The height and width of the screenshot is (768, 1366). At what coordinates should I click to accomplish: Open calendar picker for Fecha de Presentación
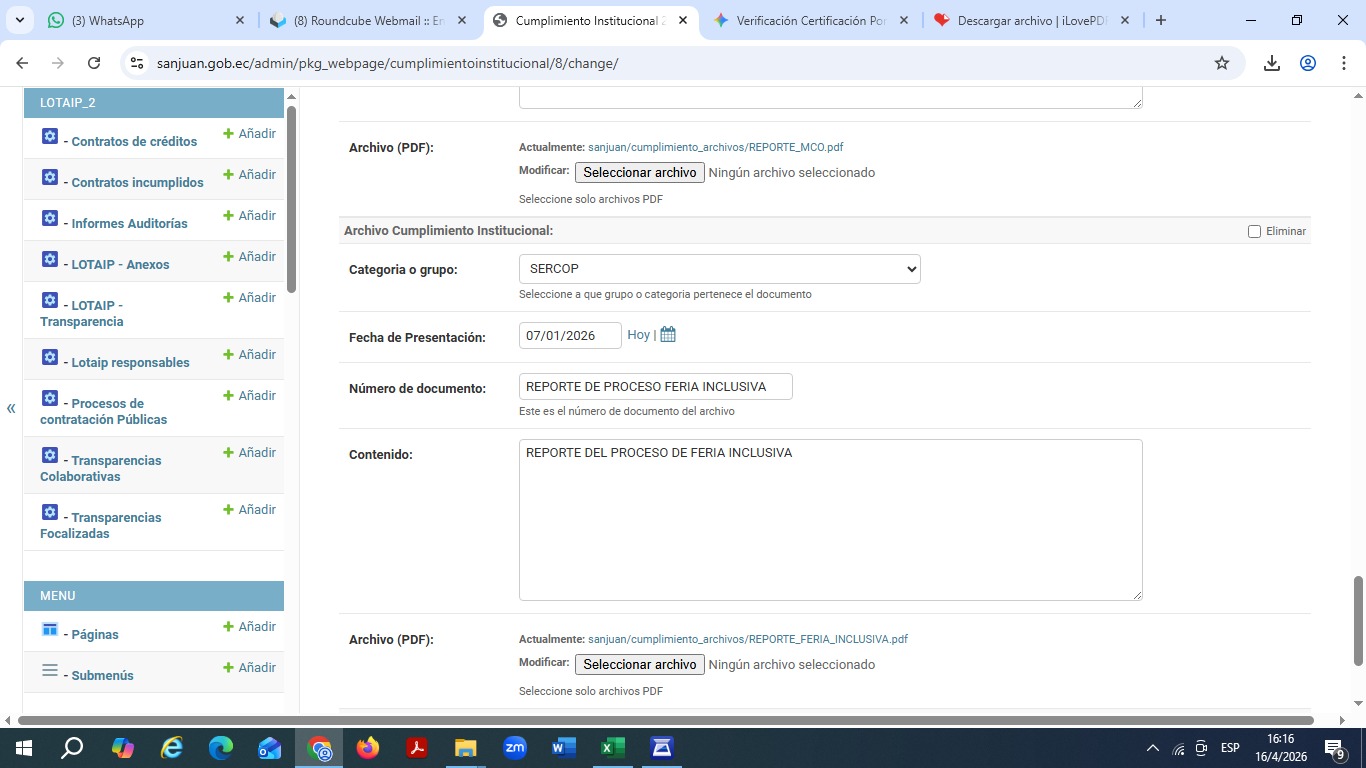(x=668, y=335)
